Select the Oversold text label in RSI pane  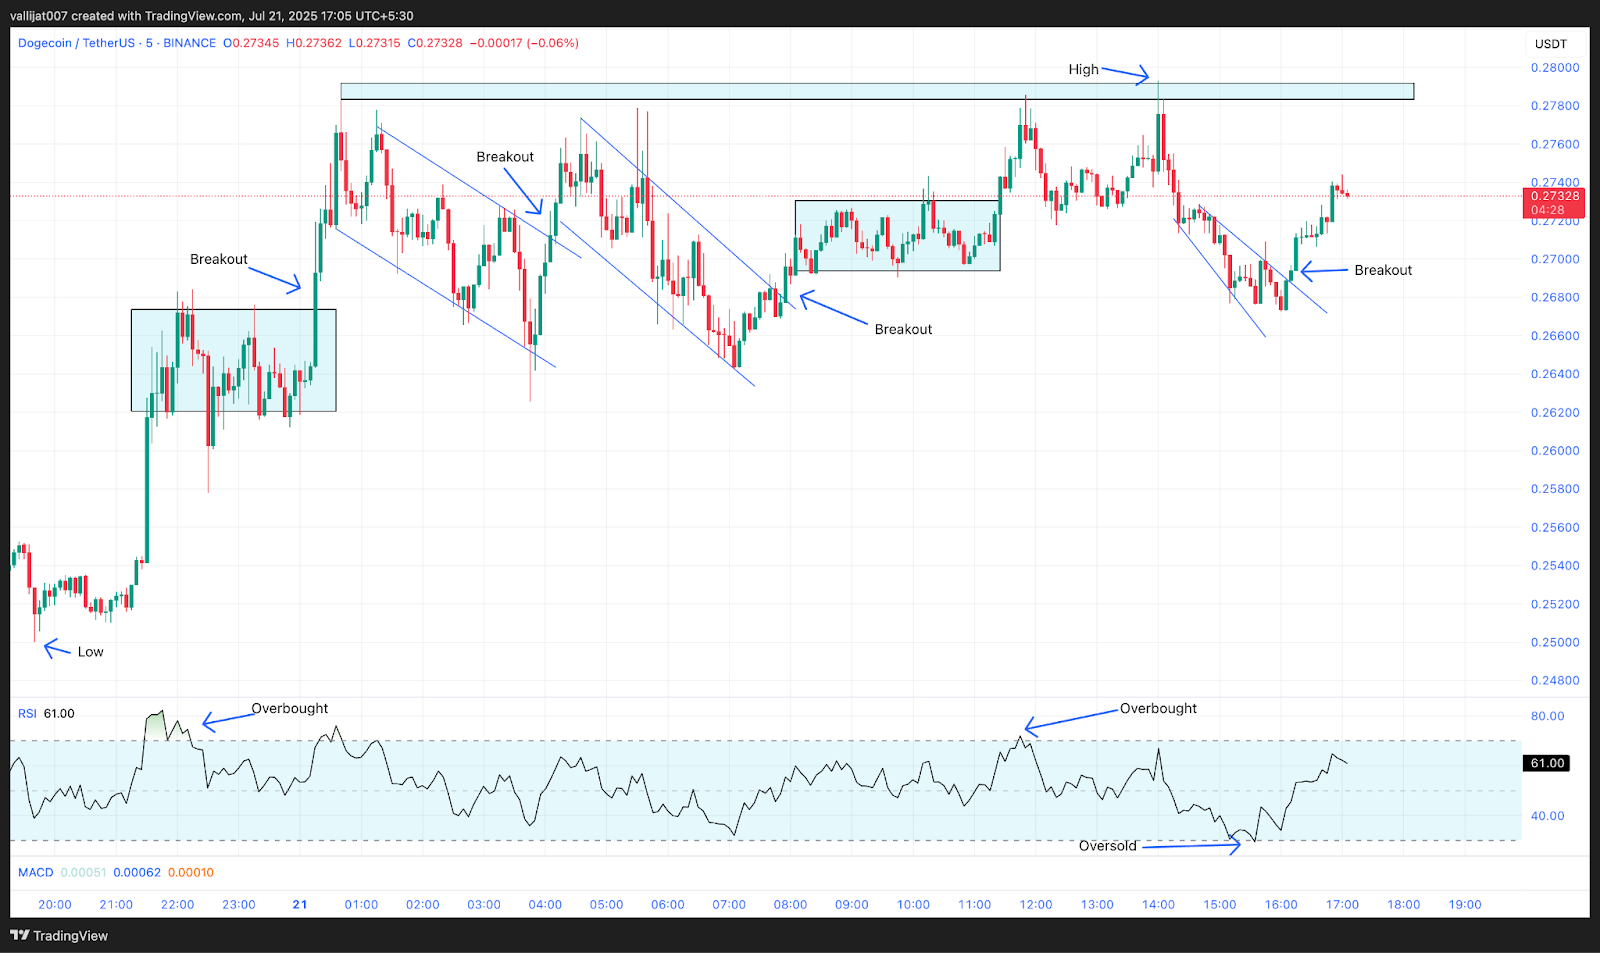pyautogui.click(x=1108, y=846)
